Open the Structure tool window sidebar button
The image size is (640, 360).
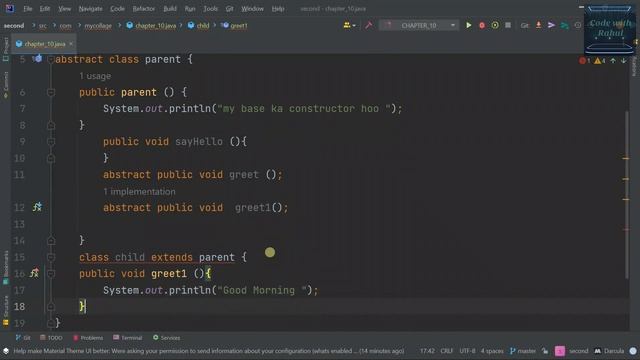tap(5, 310)
